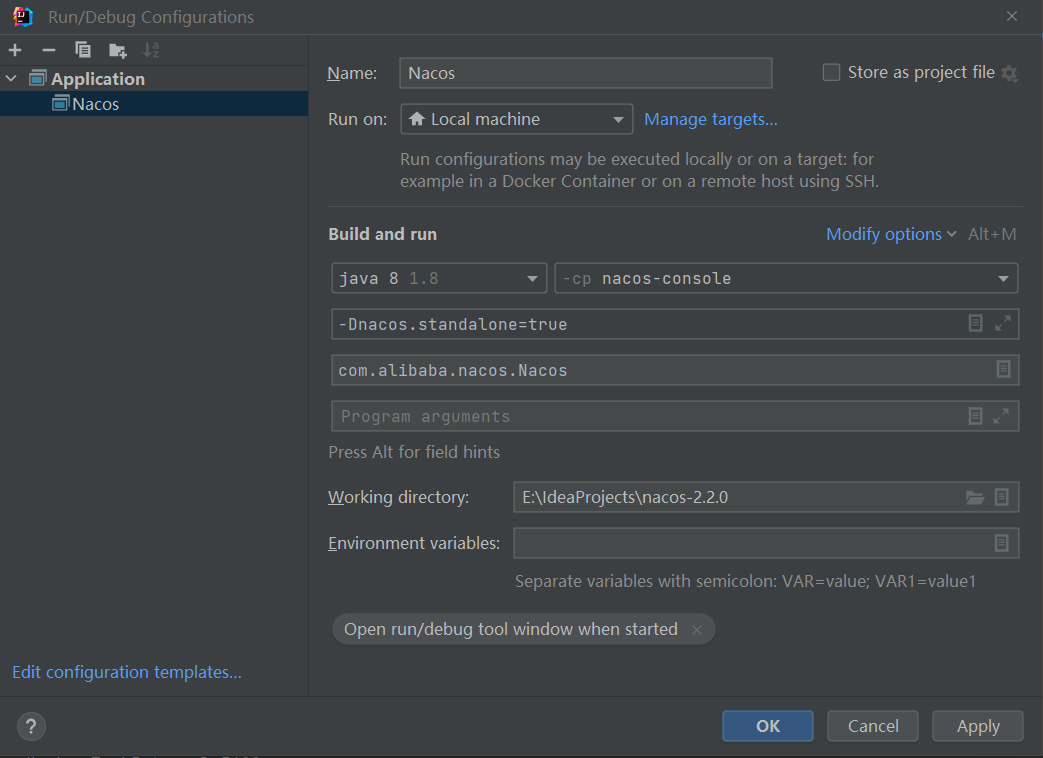Open project file storage settings gear

1010,73
